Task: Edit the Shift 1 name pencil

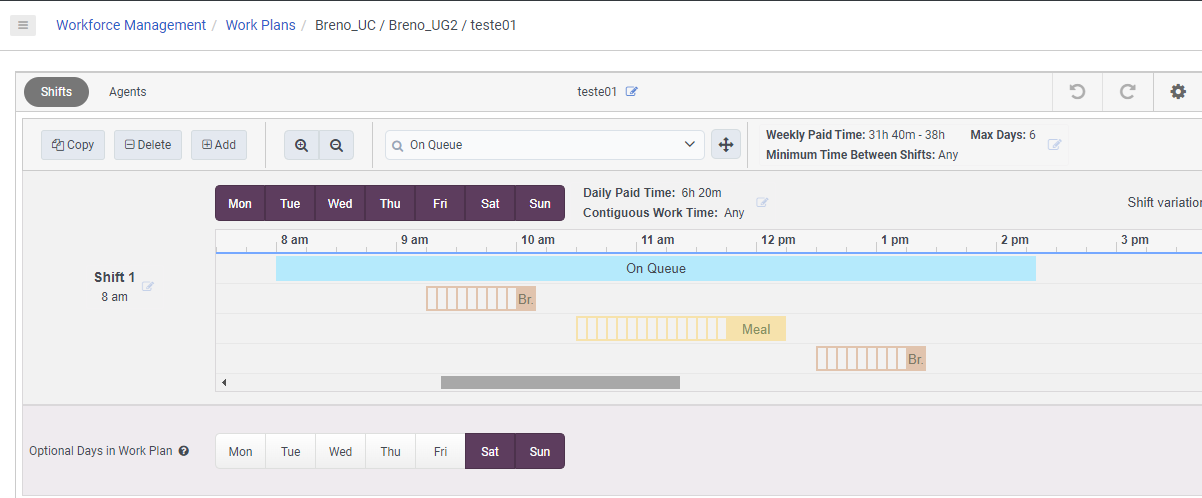Action: point(149,286)
